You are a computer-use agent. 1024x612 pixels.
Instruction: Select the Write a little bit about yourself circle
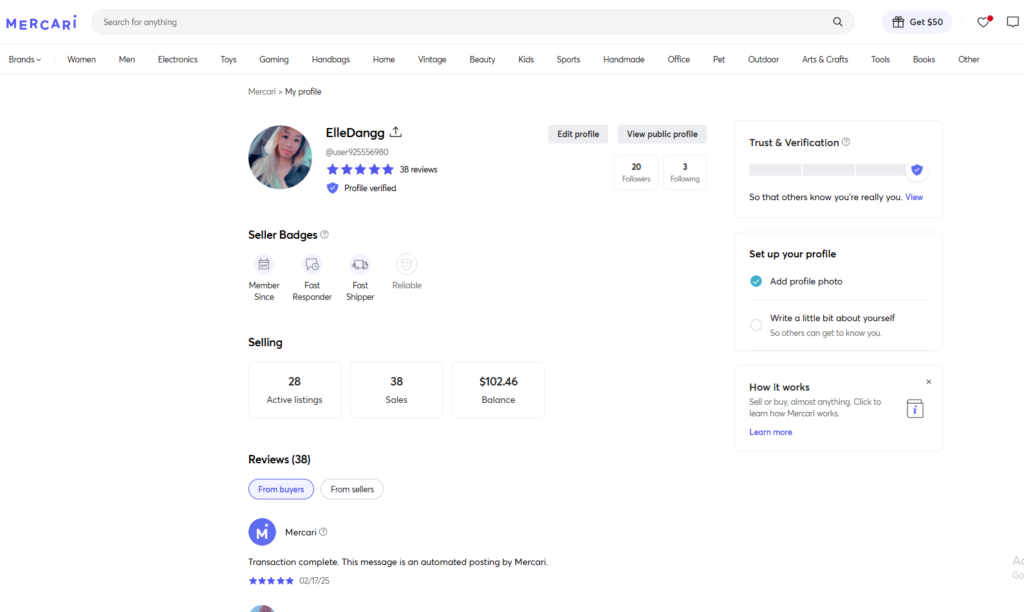click(x=756, y=325)
